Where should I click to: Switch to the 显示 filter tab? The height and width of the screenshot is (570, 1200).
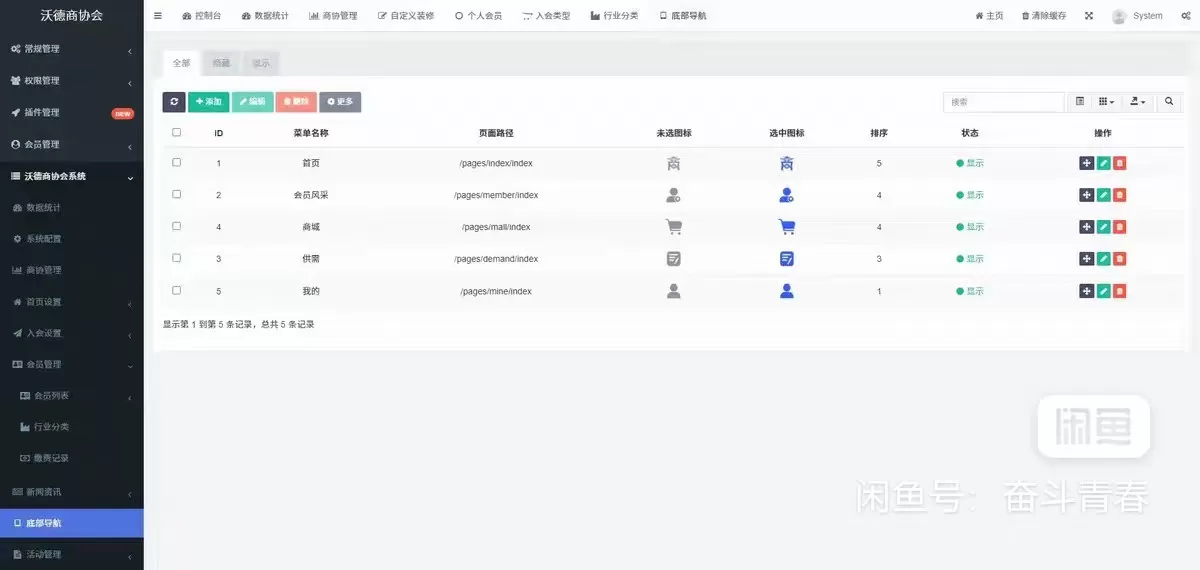tap(261, 63)
